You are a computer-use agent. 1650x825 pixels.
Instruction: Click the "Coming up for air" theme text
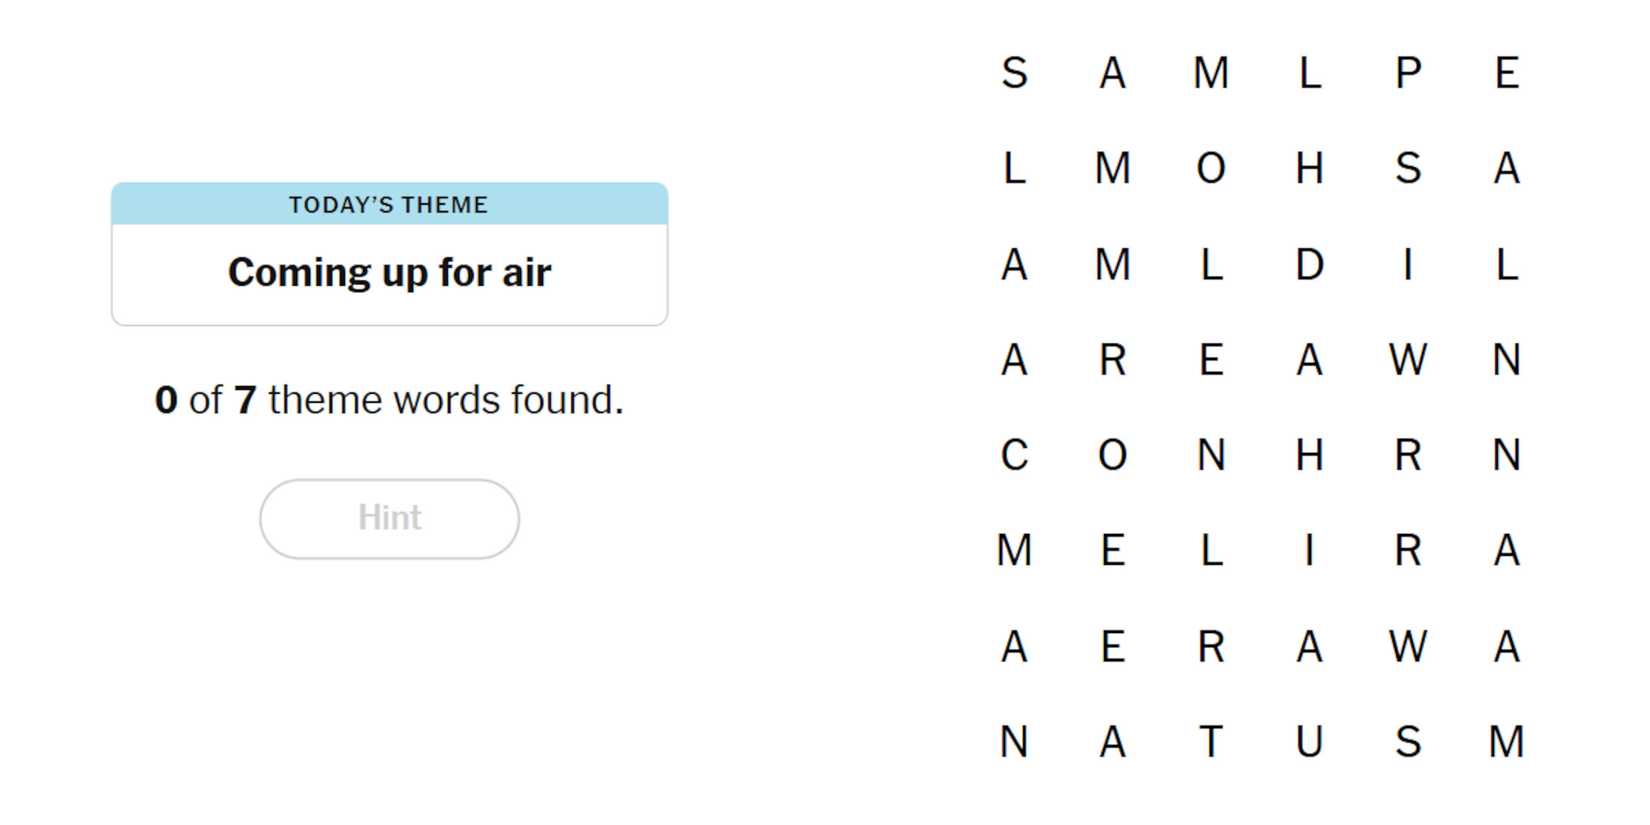[x=389, y=273]
